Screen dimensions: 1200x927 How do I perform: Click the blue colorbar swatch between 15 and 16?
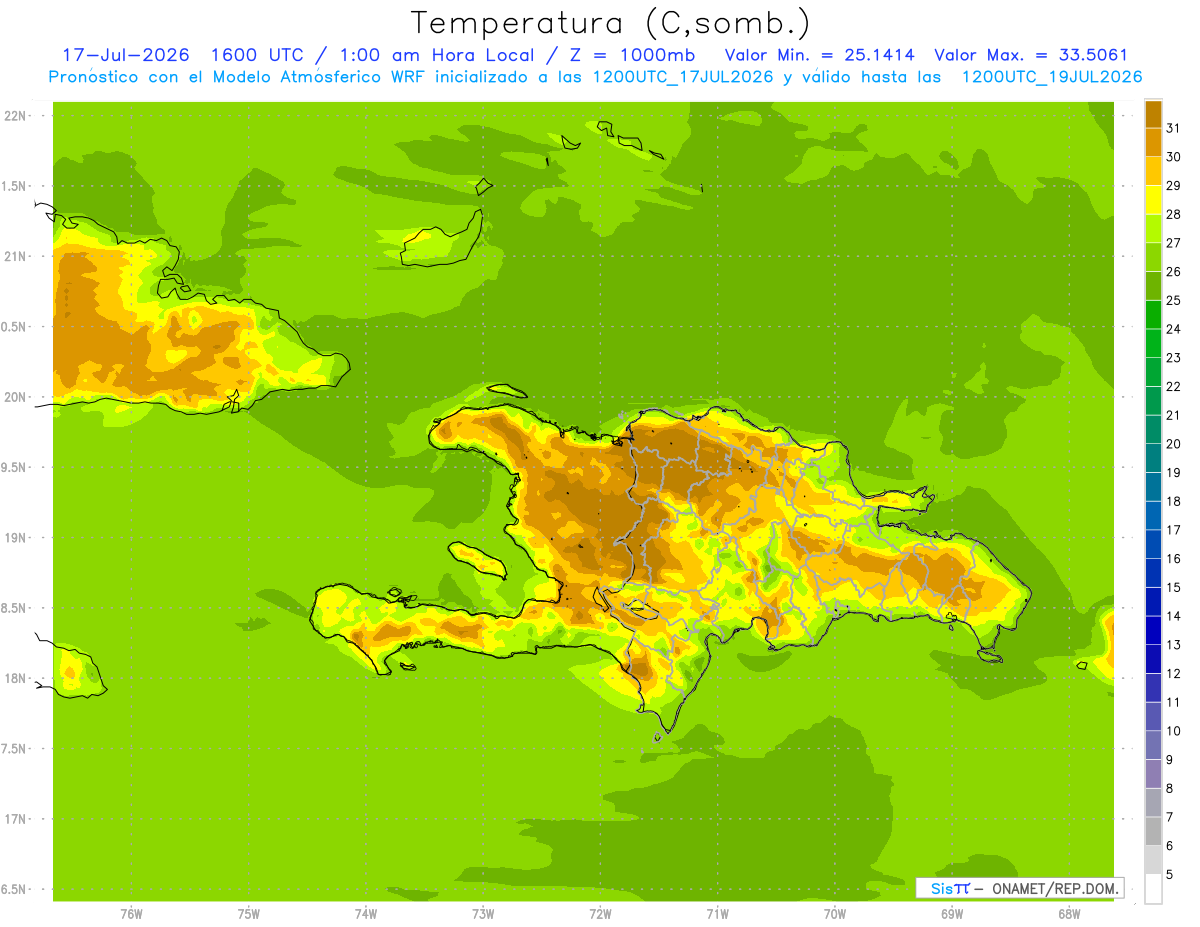1153,572
